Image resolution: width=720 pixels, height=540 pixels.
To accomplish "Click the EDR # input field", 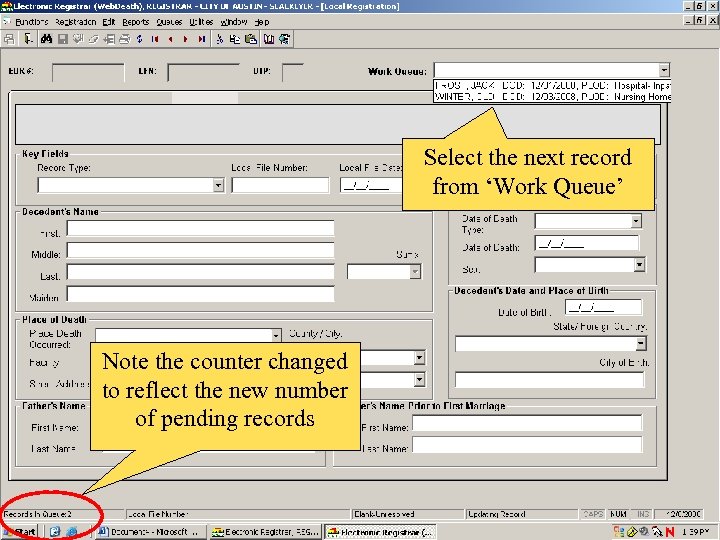I will (88, 73).
